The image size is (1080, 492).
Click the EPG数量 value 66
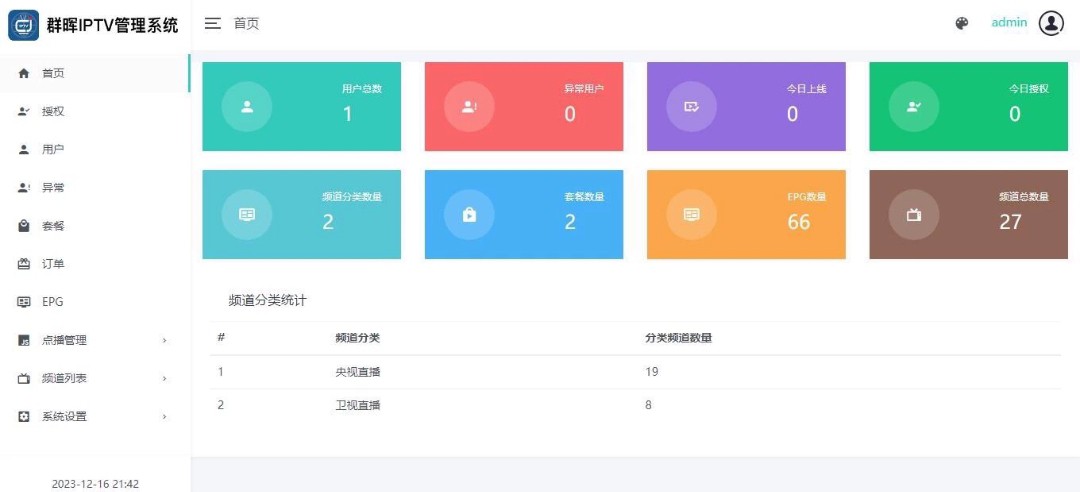tap(799, 222)
